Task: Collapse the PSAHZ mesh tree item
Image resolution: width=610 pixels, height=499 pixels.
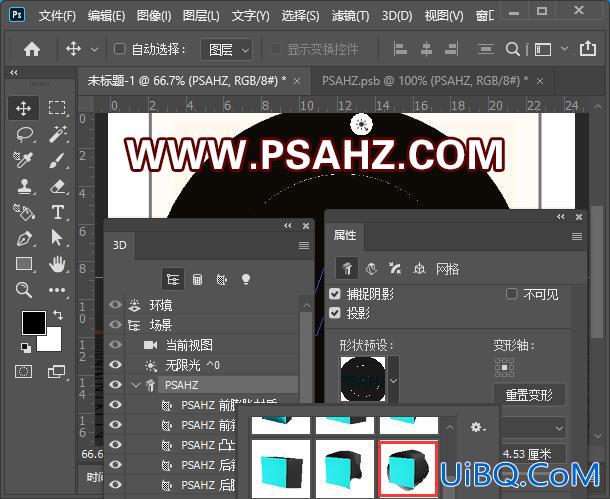Action: (x=136, y=385)
